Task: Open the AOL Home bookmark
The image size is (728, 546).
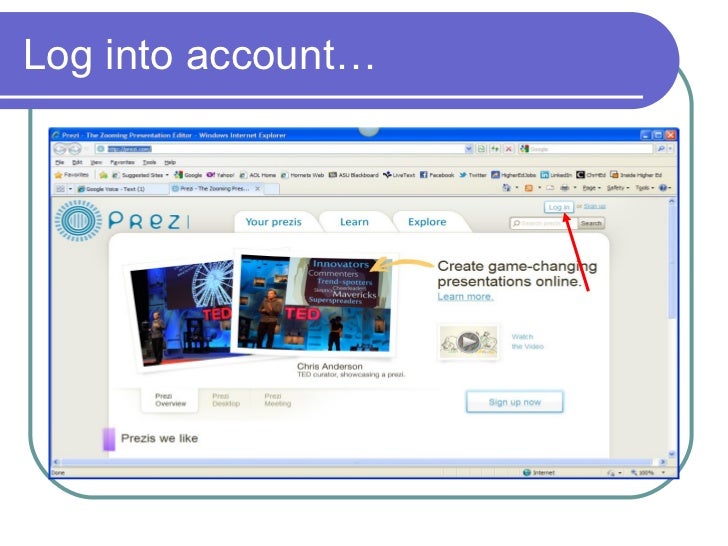Action: tap(258, 175)
